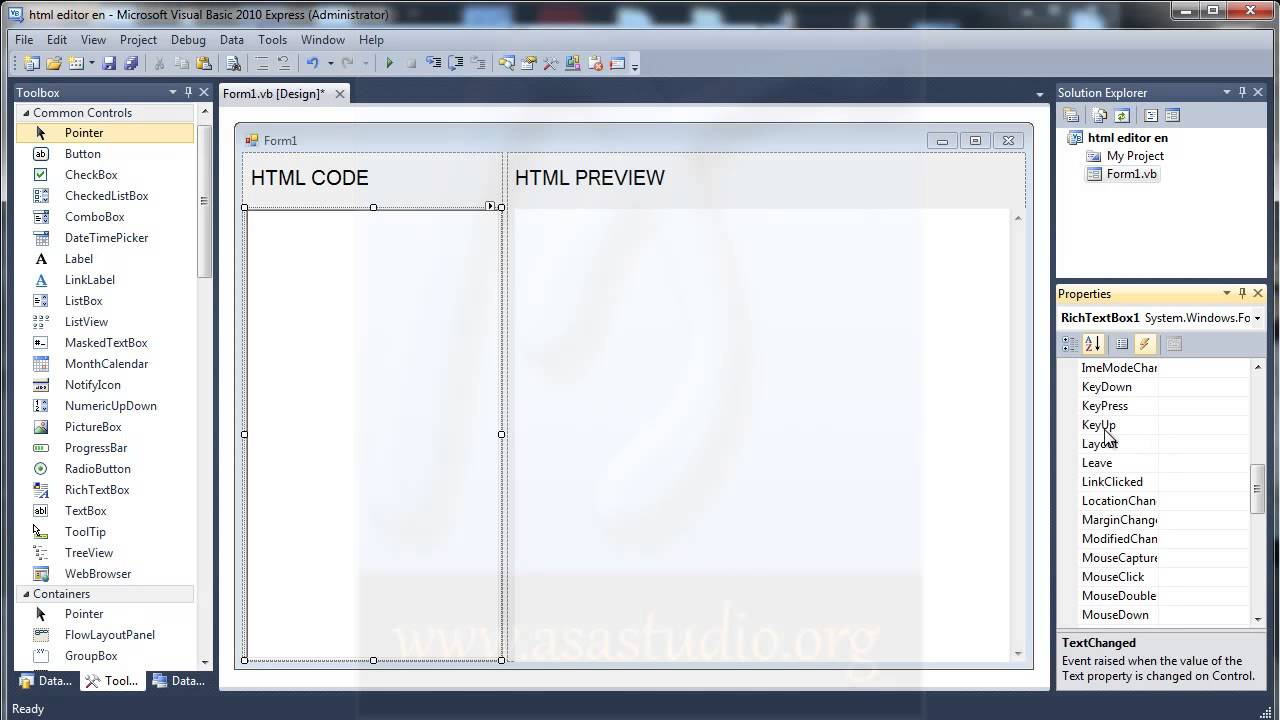Select the Form1.vb [Design] tab

point(273,94)
